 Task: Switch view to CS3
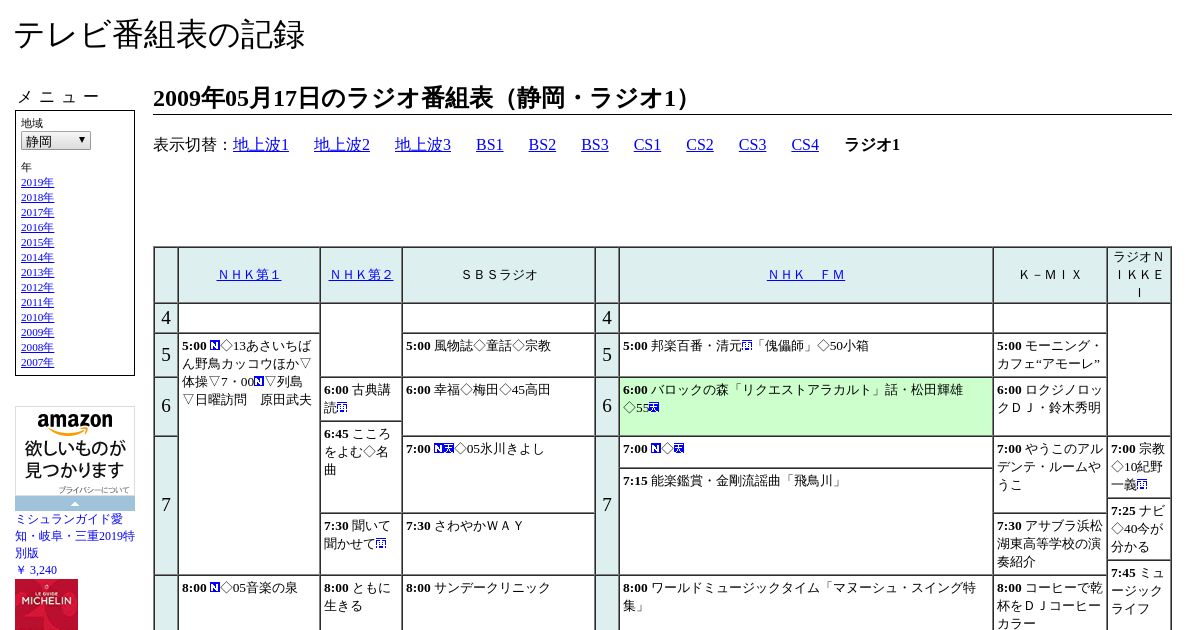coord(752,145)
